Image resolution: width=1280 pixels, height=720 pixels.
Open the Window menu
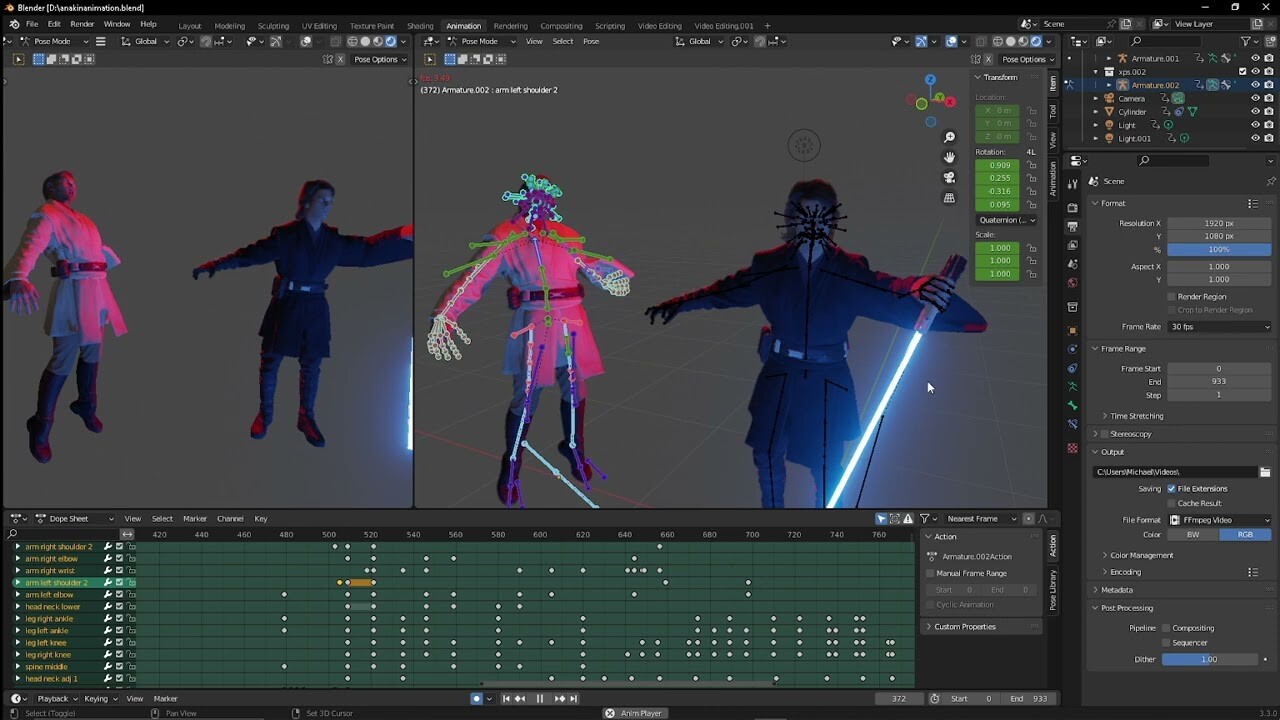coord(116,23)
